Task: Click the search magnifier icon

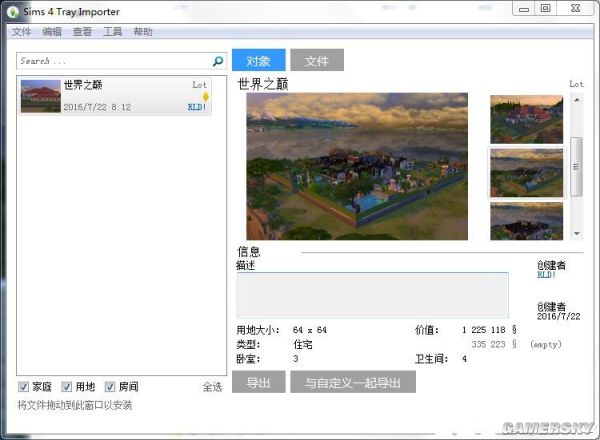Action: click(x=218, y=61)
